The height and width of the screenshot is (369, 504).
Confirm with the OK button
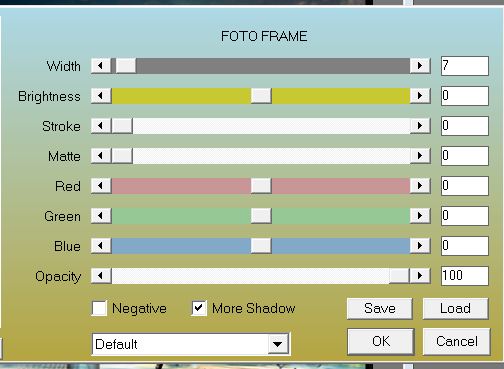point(381,342)
